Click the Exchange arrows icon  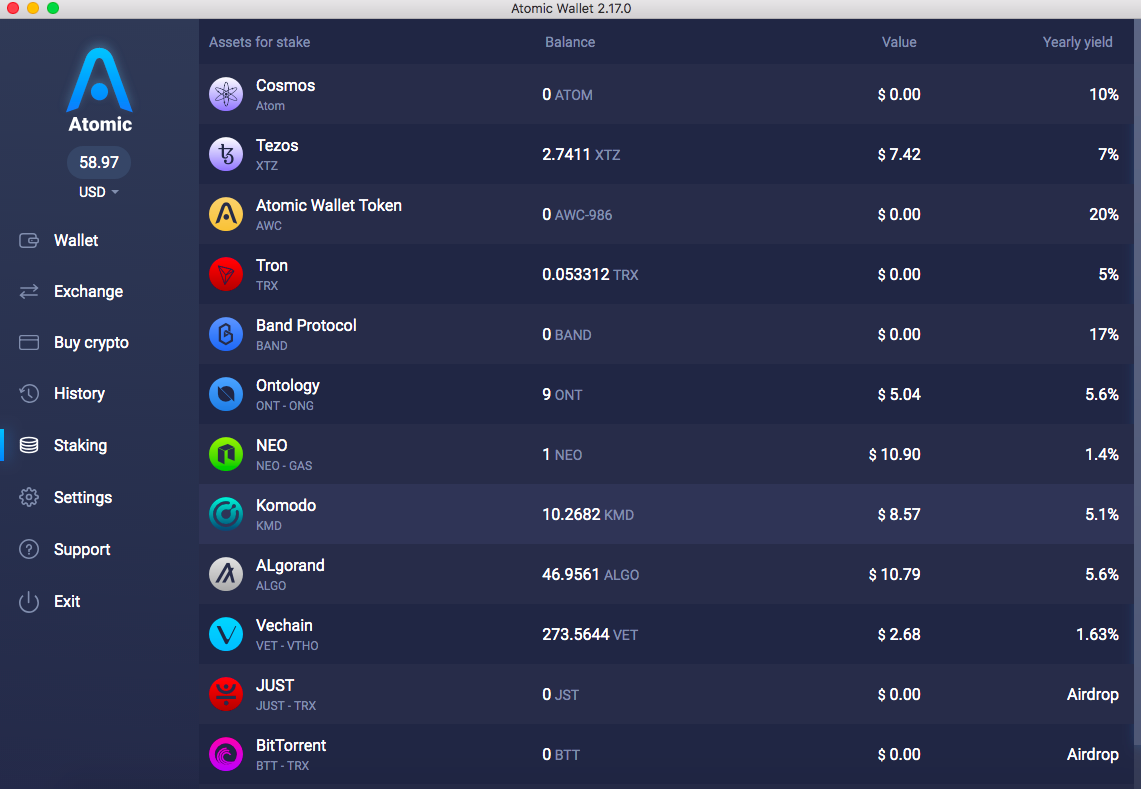pos(29,291)
